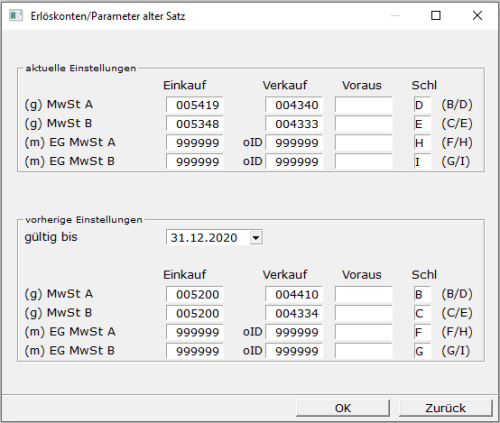This screenshot has height=423, width=500.
Task: Focus previous Voraus field for EG MwSt B
Action: [364, 351]
